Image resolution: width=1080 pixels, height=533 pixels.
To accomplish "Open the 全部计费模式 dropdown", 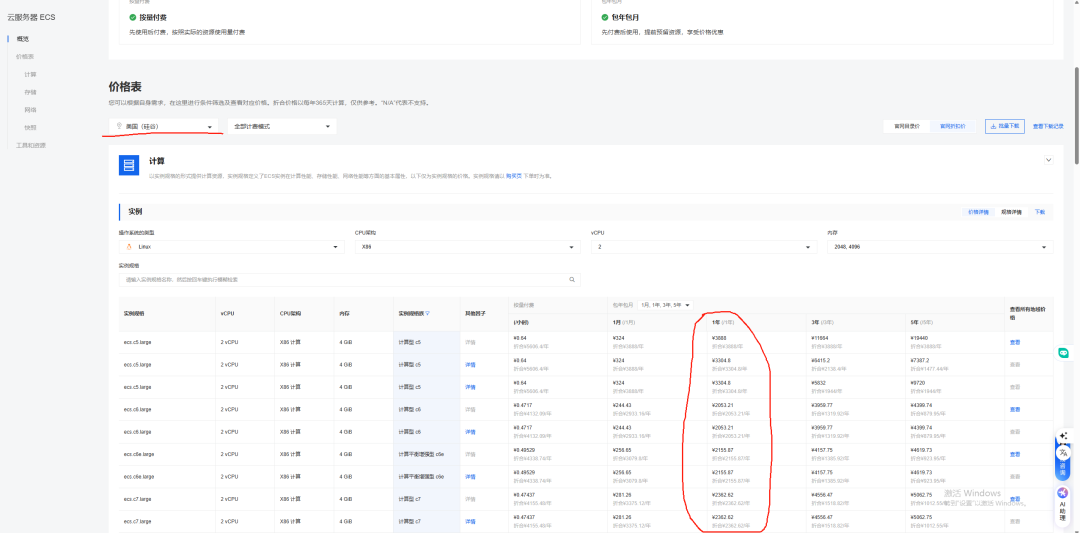I will pos(281,127).
